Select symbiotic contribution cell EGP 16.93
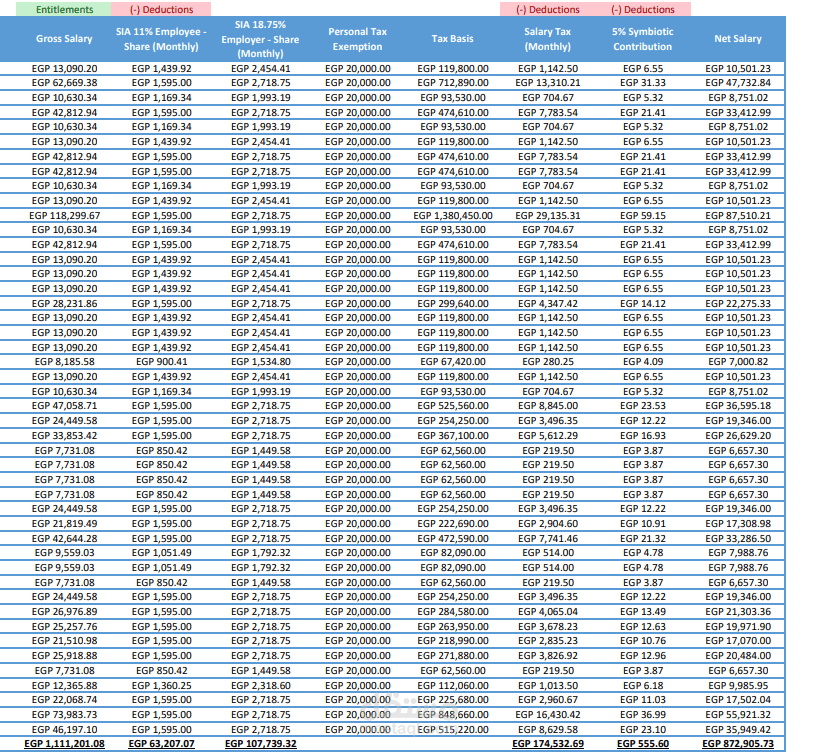The width and height of the screenshot is (818, 752). pyautogui.click(x=643, y=436)
